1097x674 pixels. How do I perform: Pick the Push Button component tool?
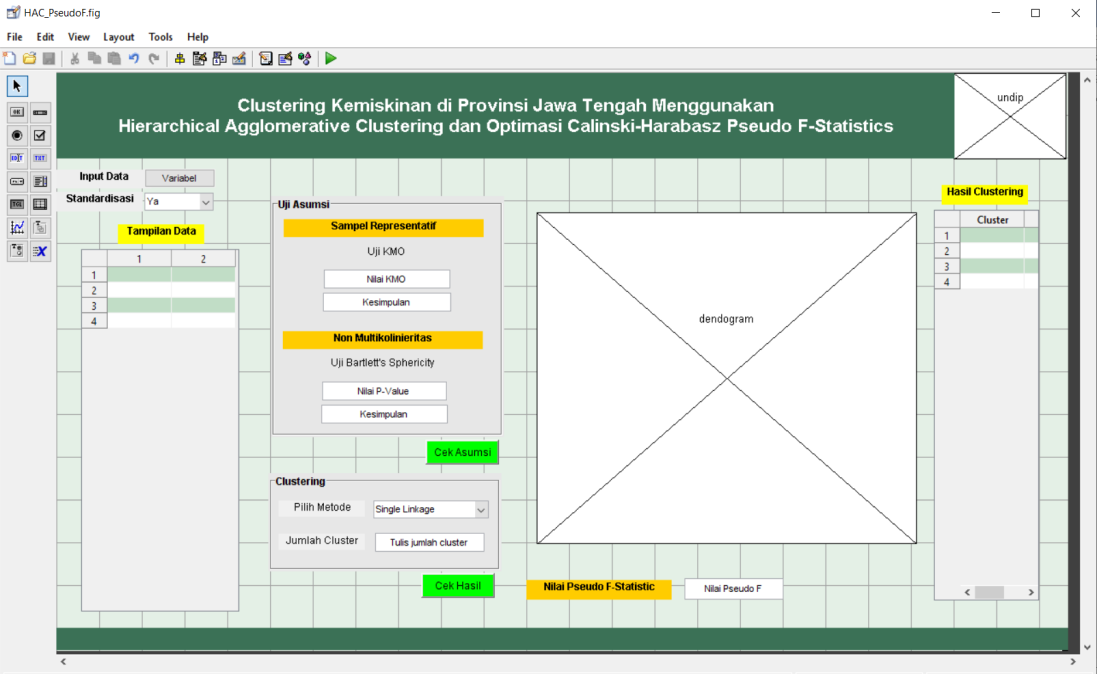(17, 112)
